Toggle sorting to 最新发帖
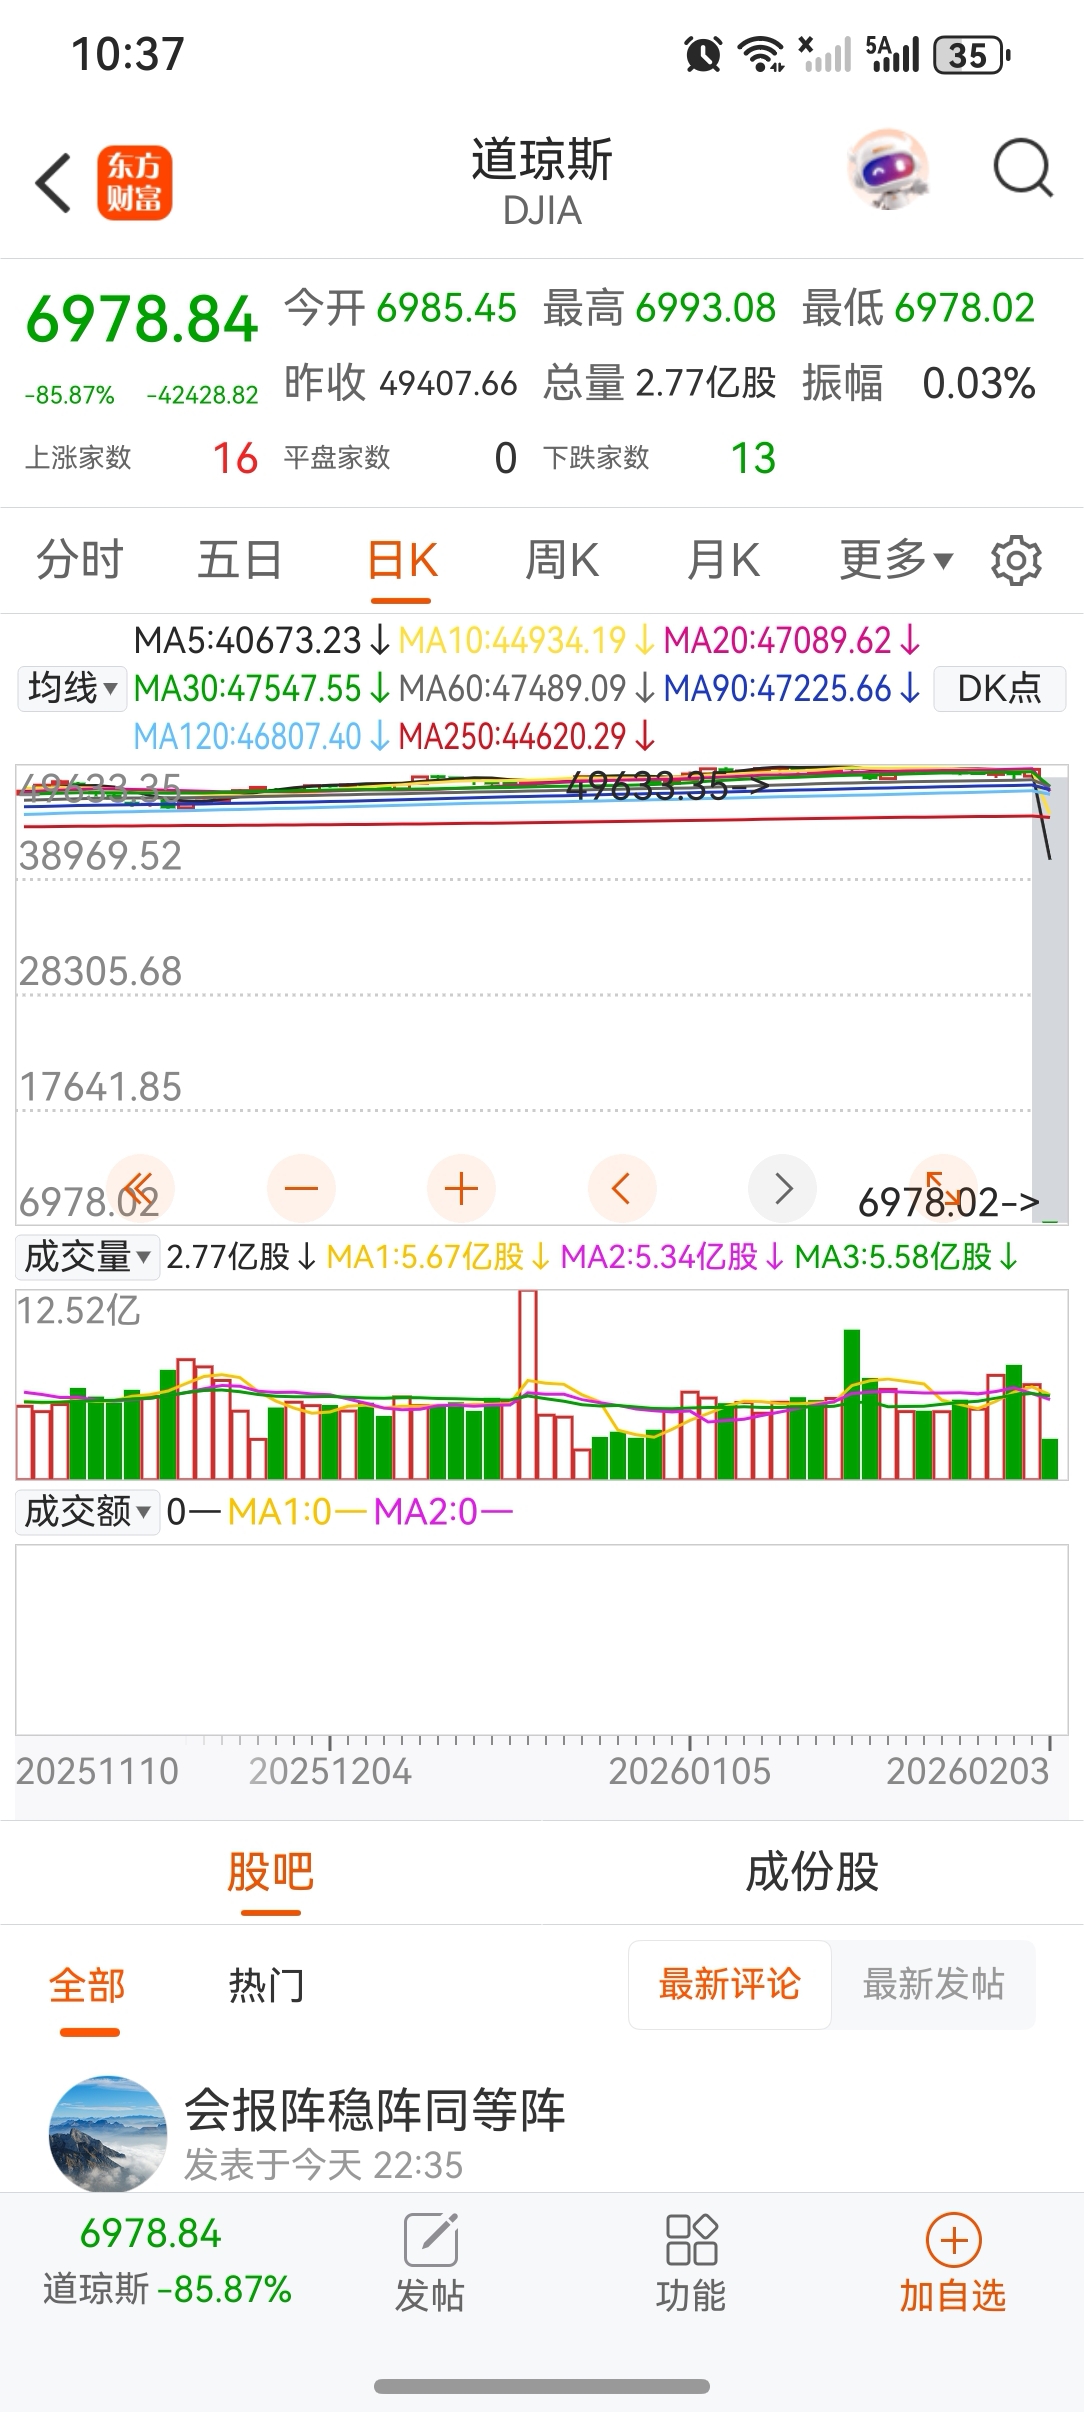This screenshot has height=2412, width=1084. click(x=934, y=1985)
